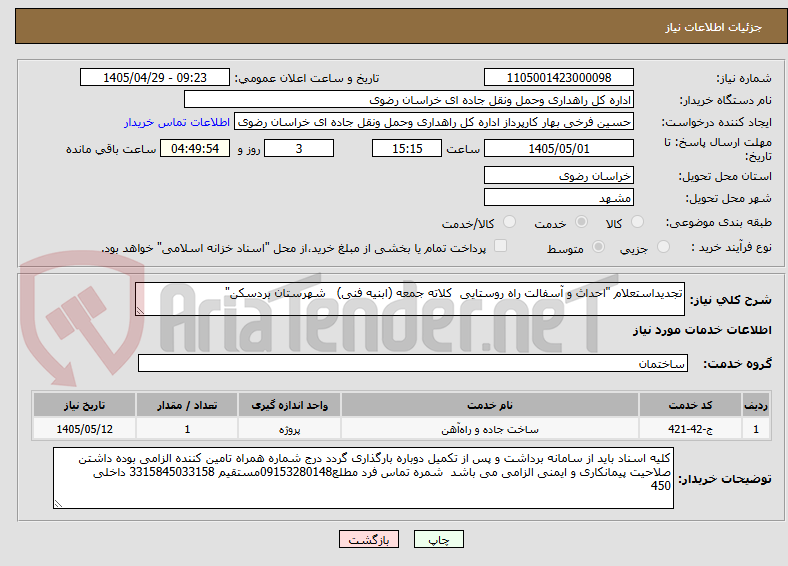Click the تاریخ نیاز column header
788x566 pixels.
84,405
